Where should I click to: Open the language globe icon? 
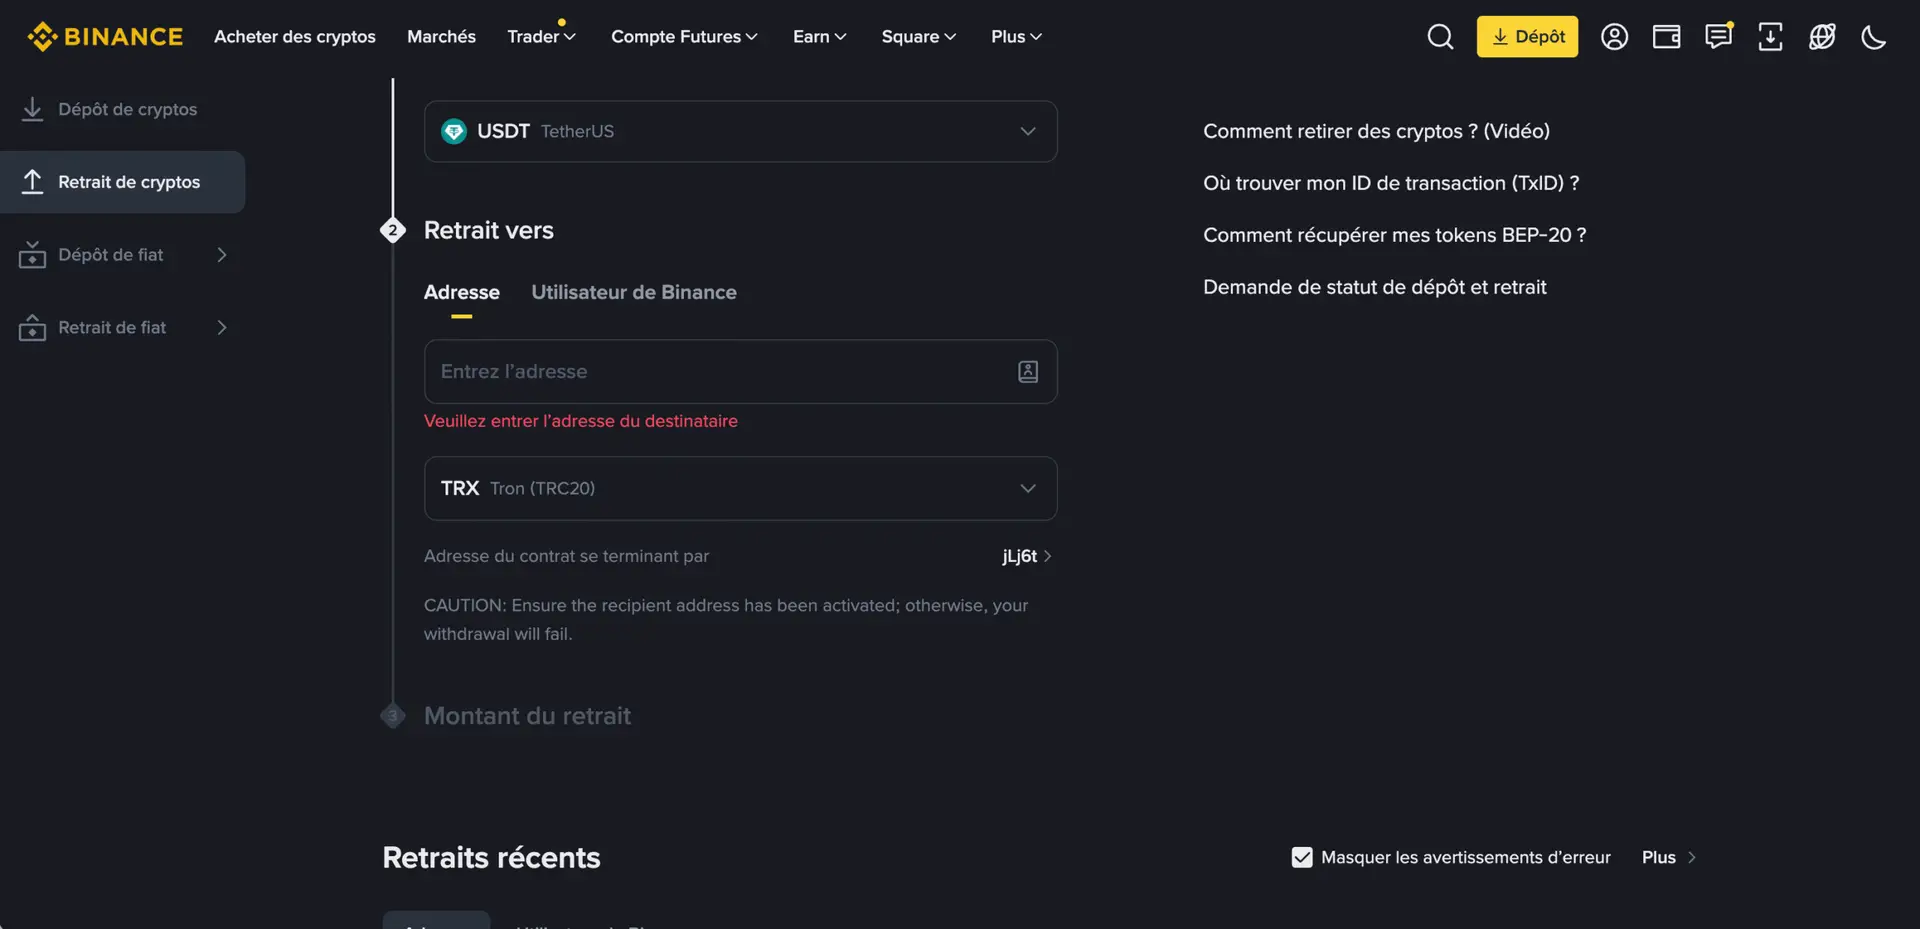pos(1822,37)
